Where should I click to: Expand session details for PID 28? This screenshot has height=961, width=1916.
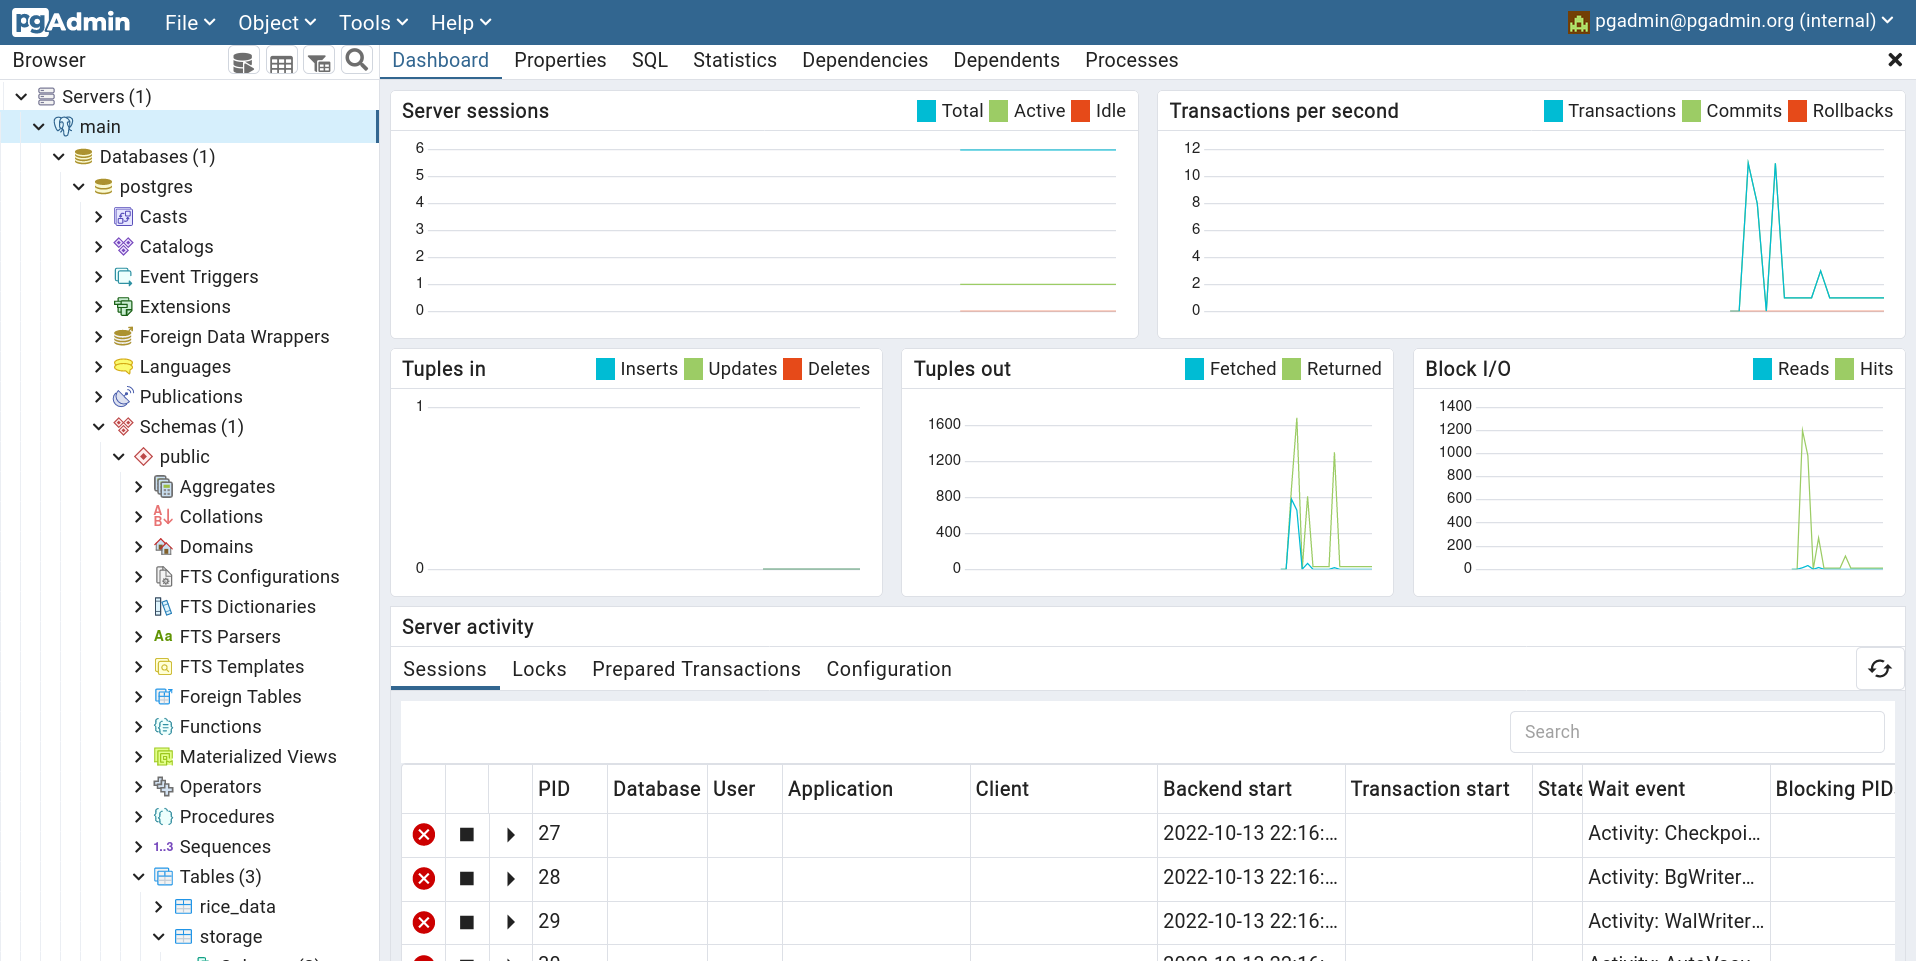click(511, 879)
